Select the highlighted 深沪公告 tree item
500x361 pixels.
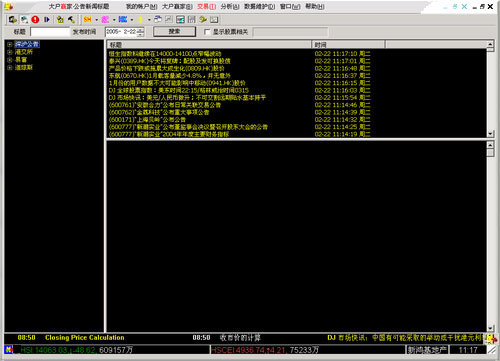pos(27,44)
